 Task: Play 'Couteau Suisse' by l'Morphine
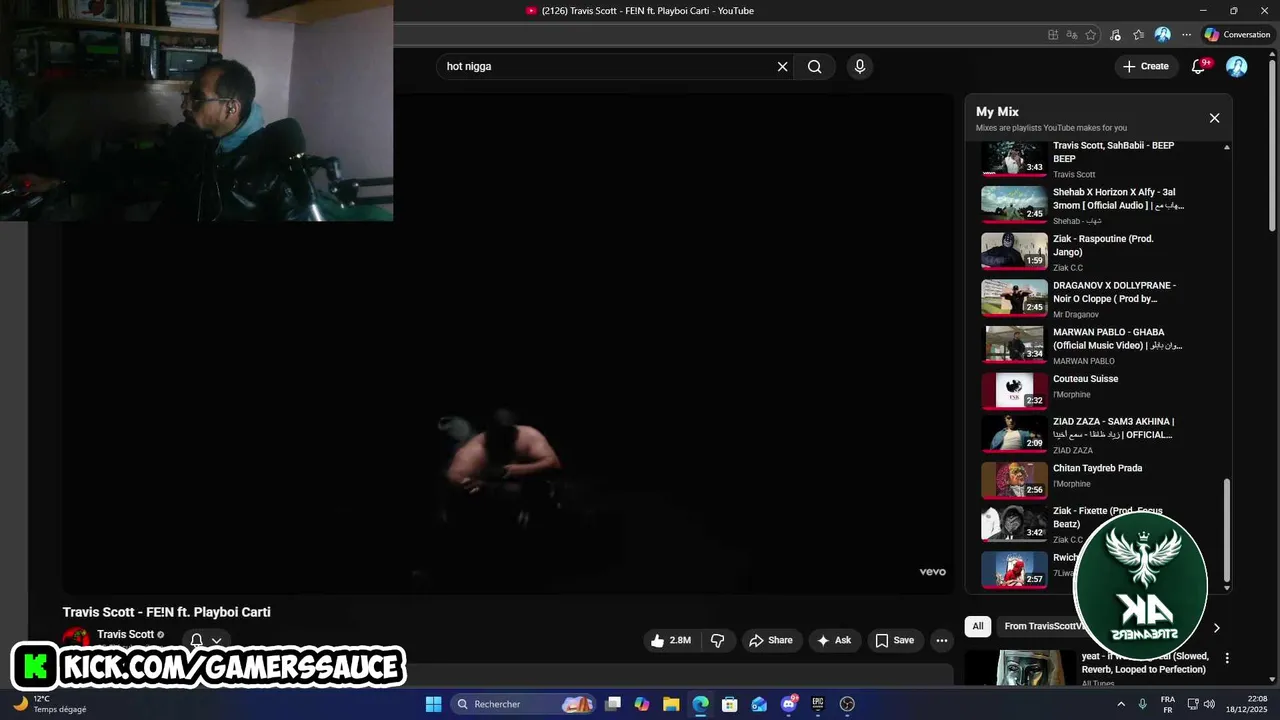point(1086,379)
